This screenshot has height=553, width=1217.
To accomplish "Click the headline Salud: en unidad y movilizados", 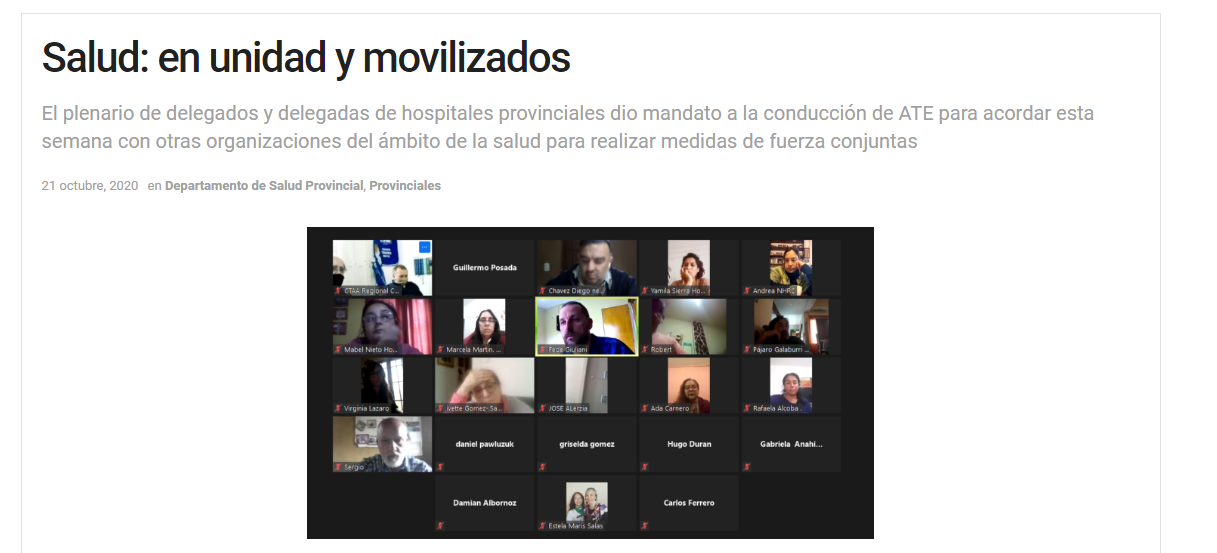I will 306,58.
